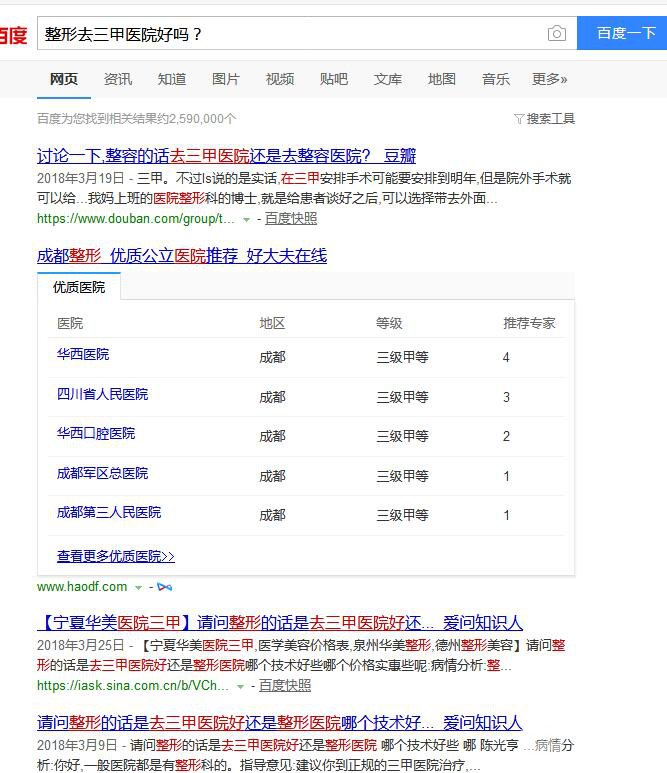
Task: Open the 四川省人民医院 link
Action: pyautogui.click(x=103, y=394)
